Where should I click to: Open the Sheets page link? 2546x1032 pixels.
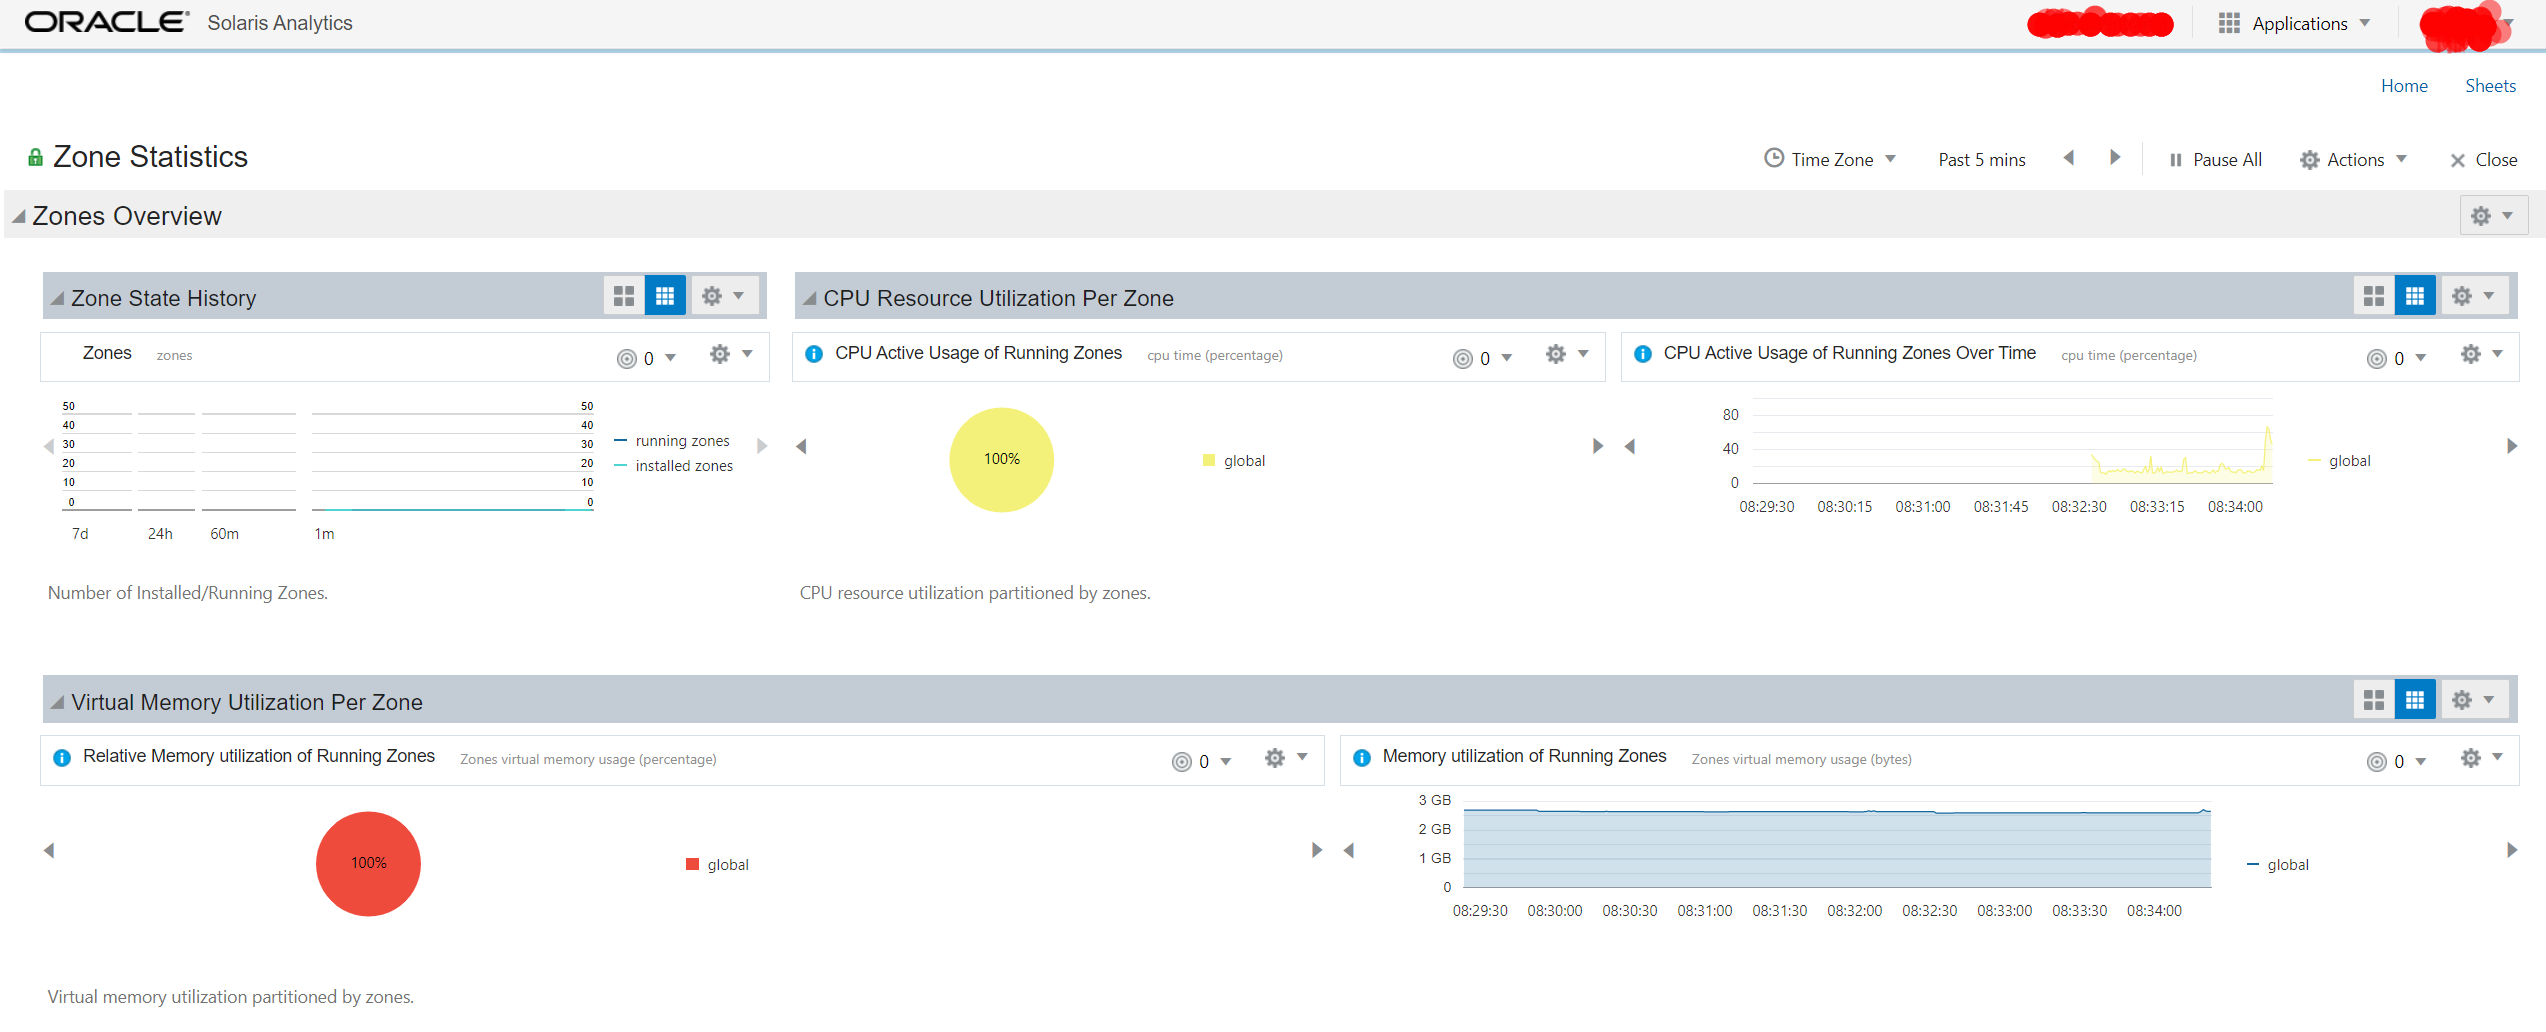pos(2490,86)
